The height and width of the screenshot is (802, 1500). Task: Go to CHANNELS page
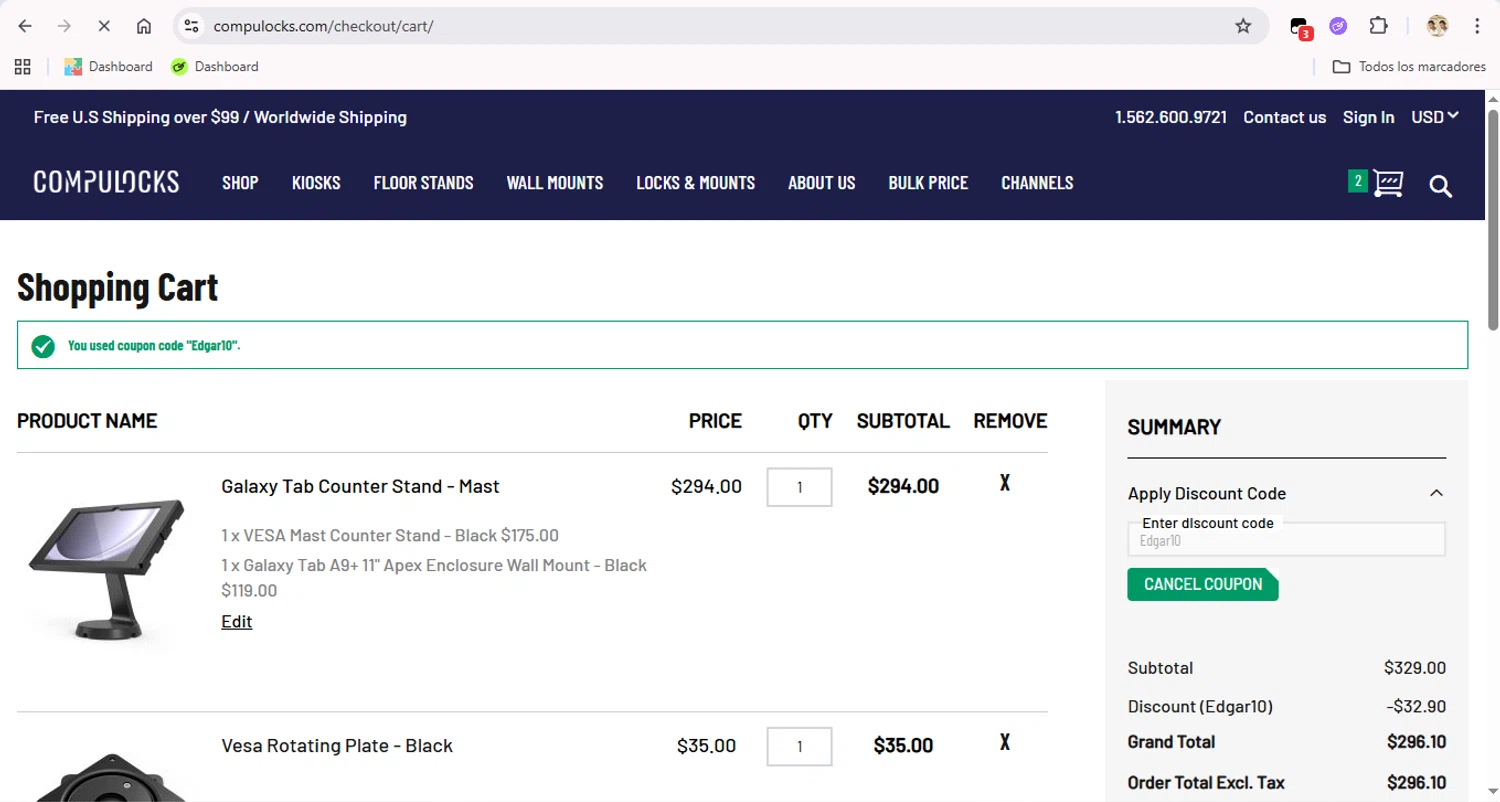pos(1037,183)
